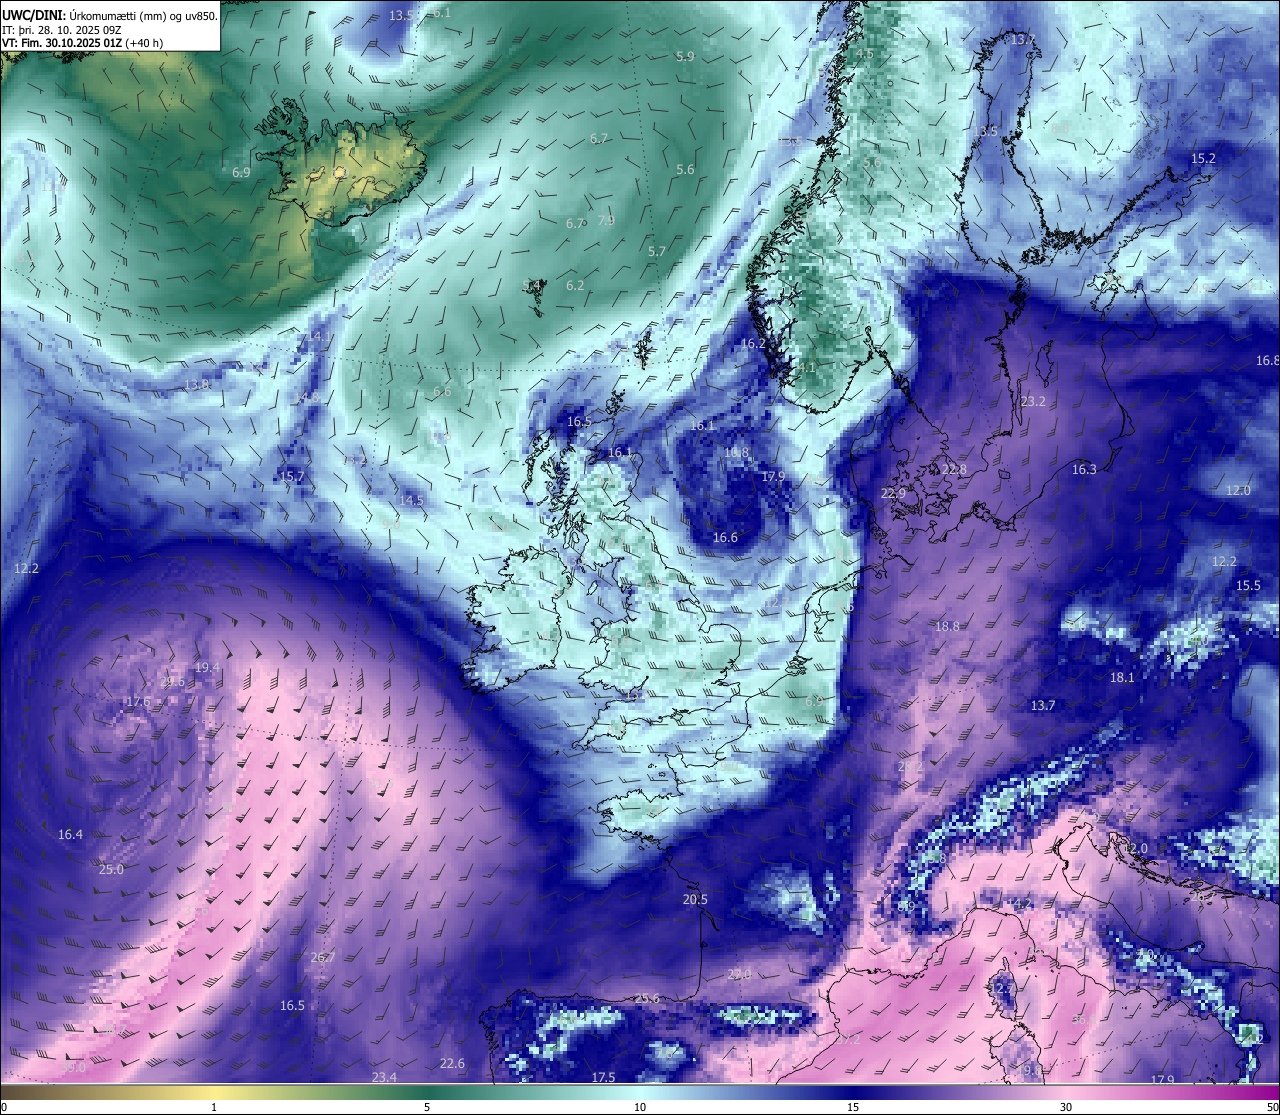This screenshot has width=1280, height=1115.
Task: Click the 14.5 value label
Action: [x=411, y=501]
